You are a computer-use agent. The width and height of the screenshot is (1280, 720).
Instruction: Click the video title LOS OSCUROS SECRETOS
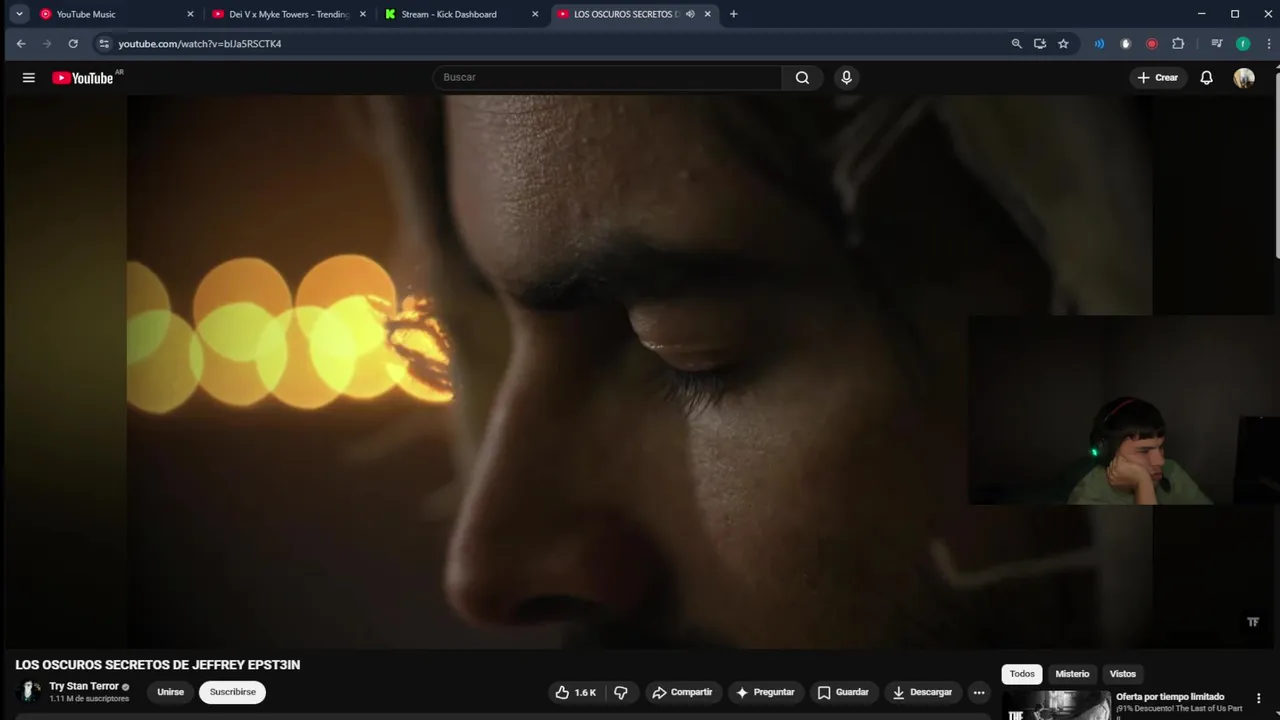click(x=158, y=665)
